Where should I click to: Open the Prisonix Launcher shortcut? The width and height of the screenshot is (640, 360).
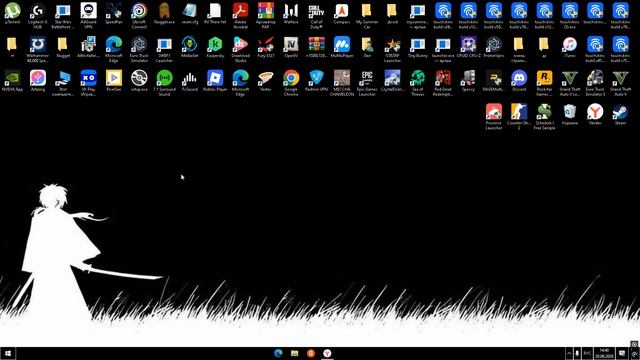pyautogui.click(x=493, y=116)
